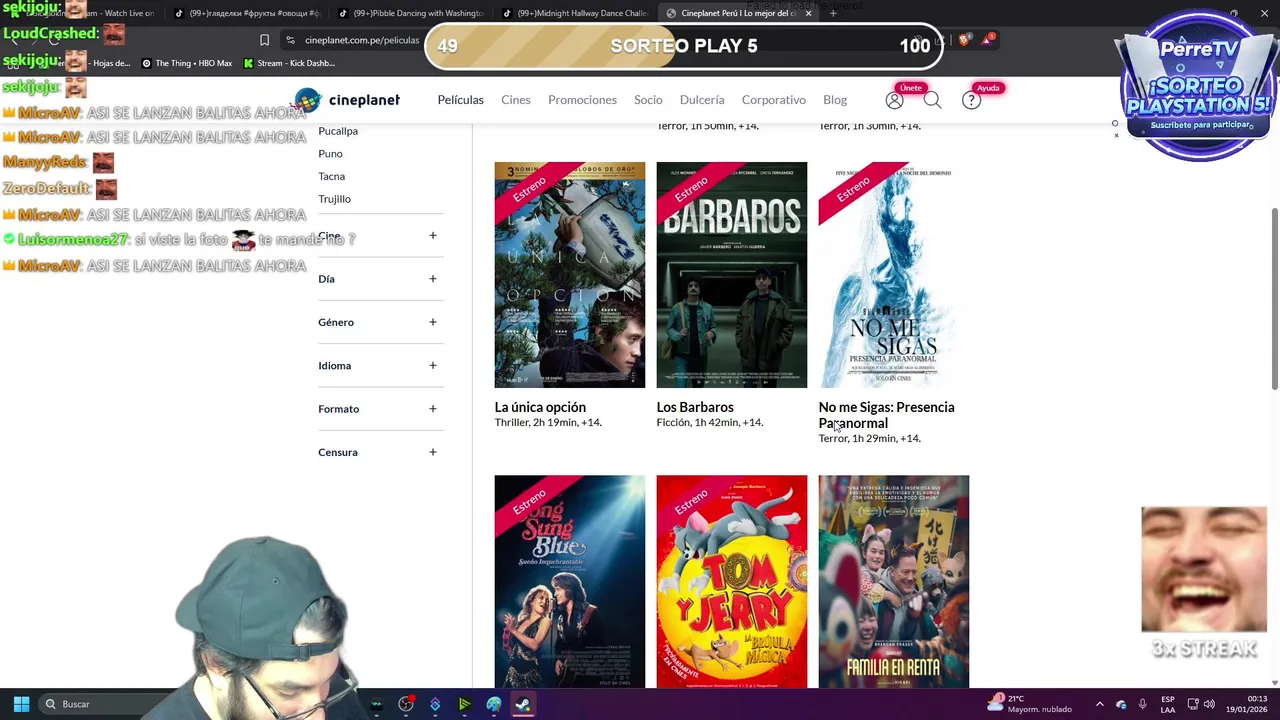Open the Dulcería menu
The image size is (1280, 720).
pos(702,100)
